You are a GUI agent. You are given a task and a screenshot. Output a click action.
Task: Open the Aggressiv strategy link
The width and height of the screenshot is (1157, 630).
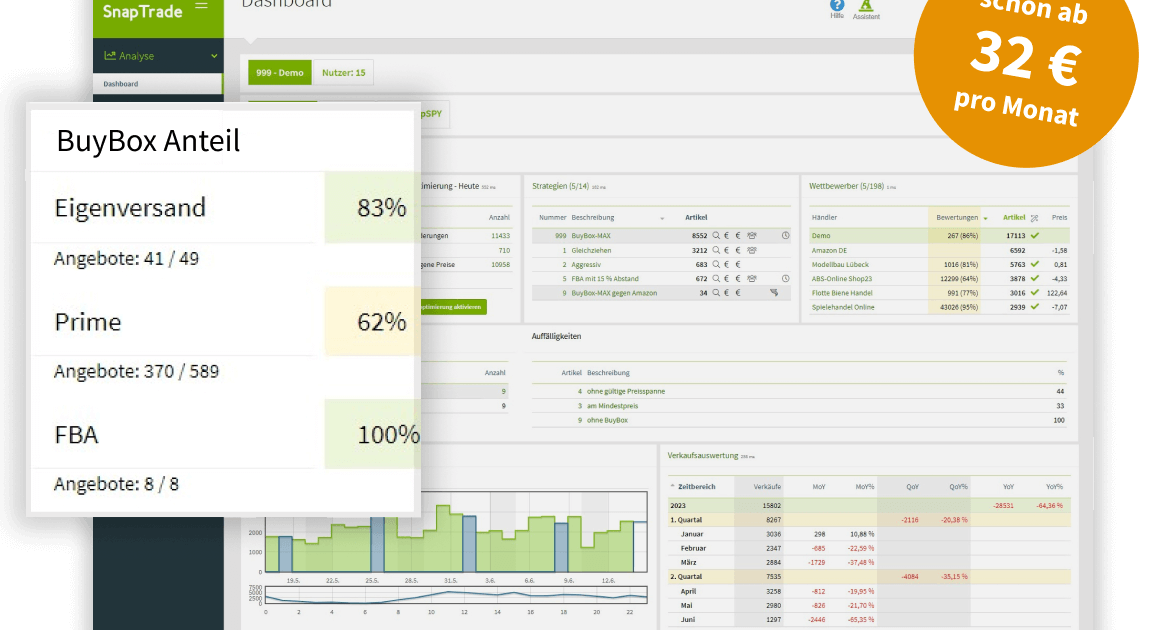click(x=586, y=264)
